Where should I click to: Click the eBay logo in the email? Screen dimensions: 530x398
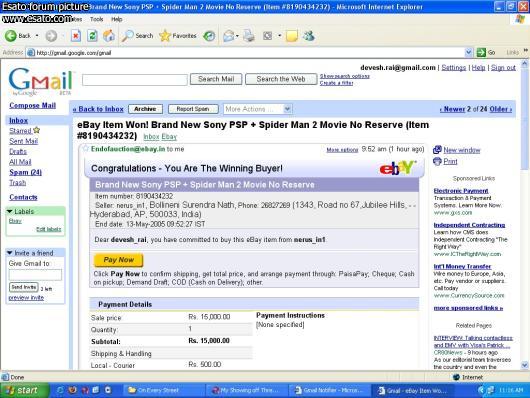397,168
